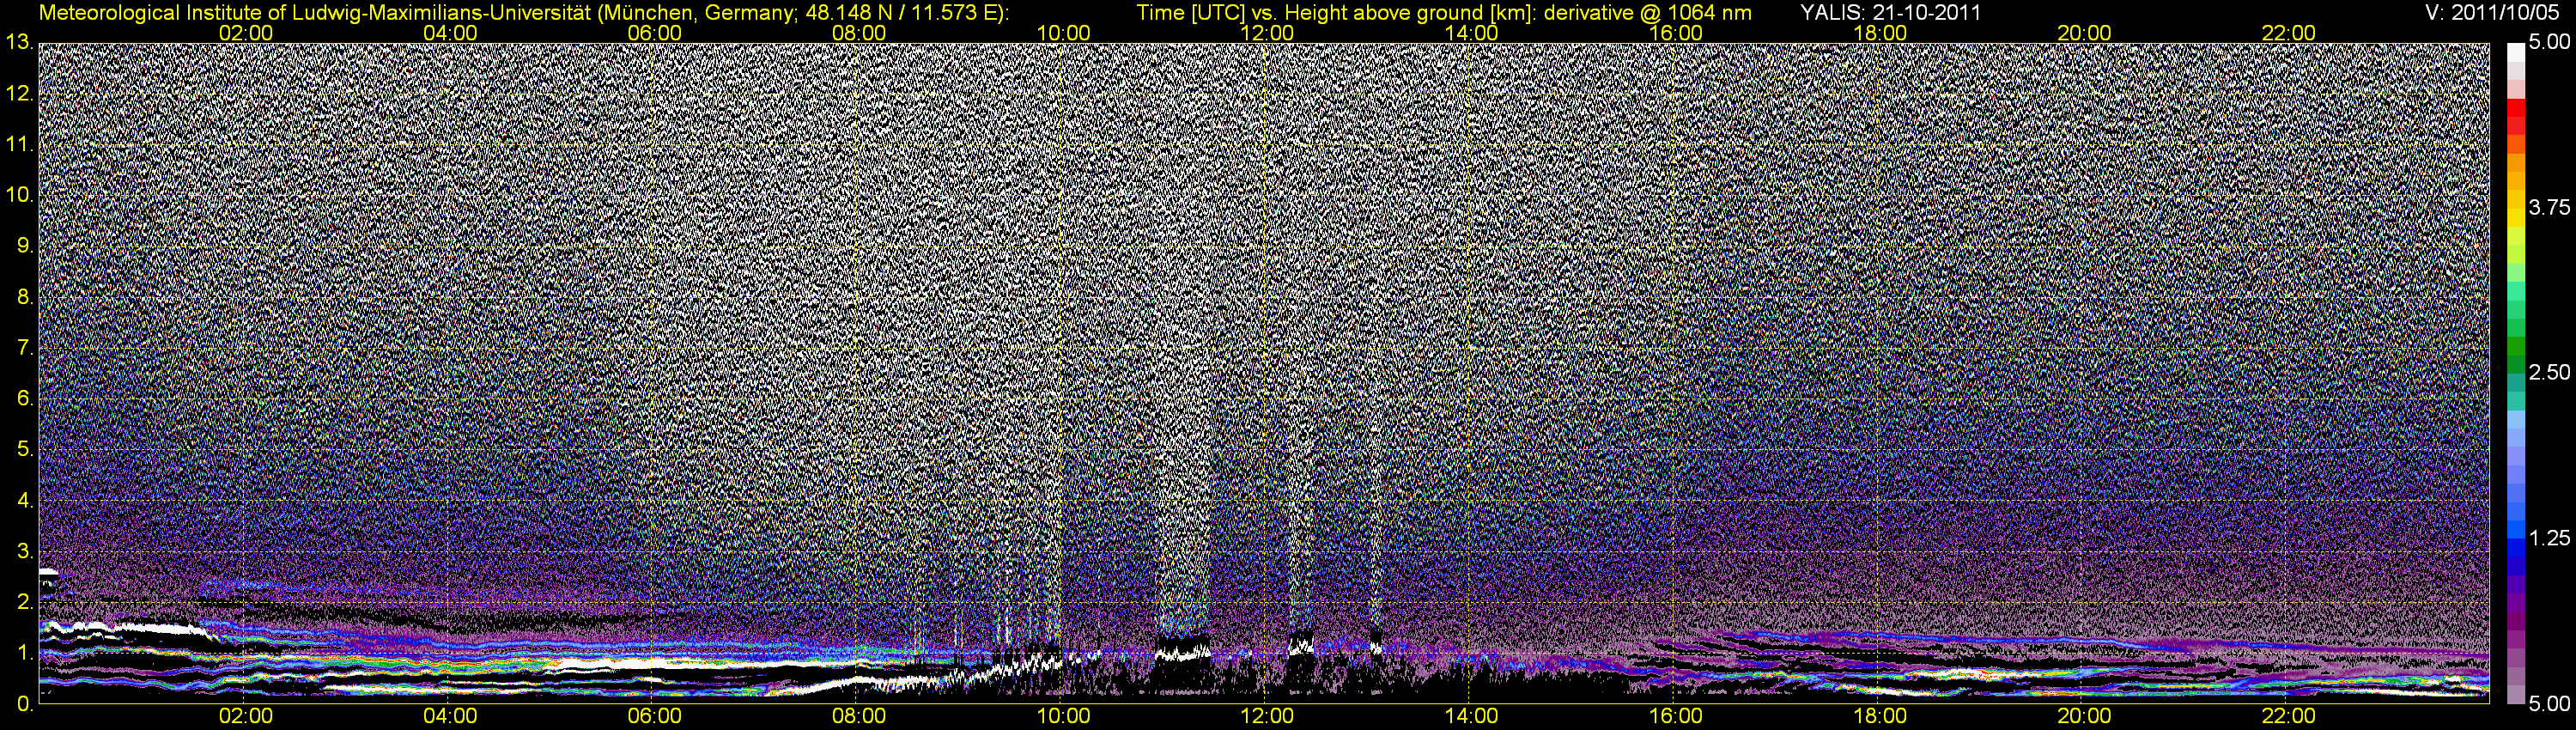The height and width of the screenshot is (730, 2576).
Task: Click the 4 km height axis label
Action: click(x=26, y=500)
